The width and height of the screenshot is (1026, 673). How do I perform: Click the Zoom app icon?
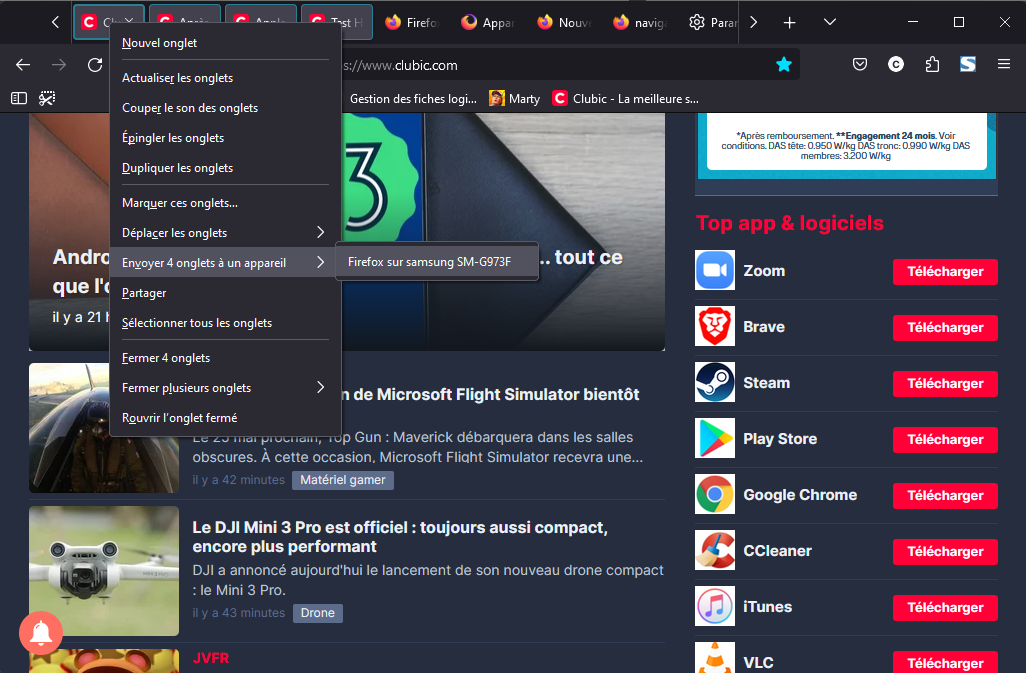715,270
